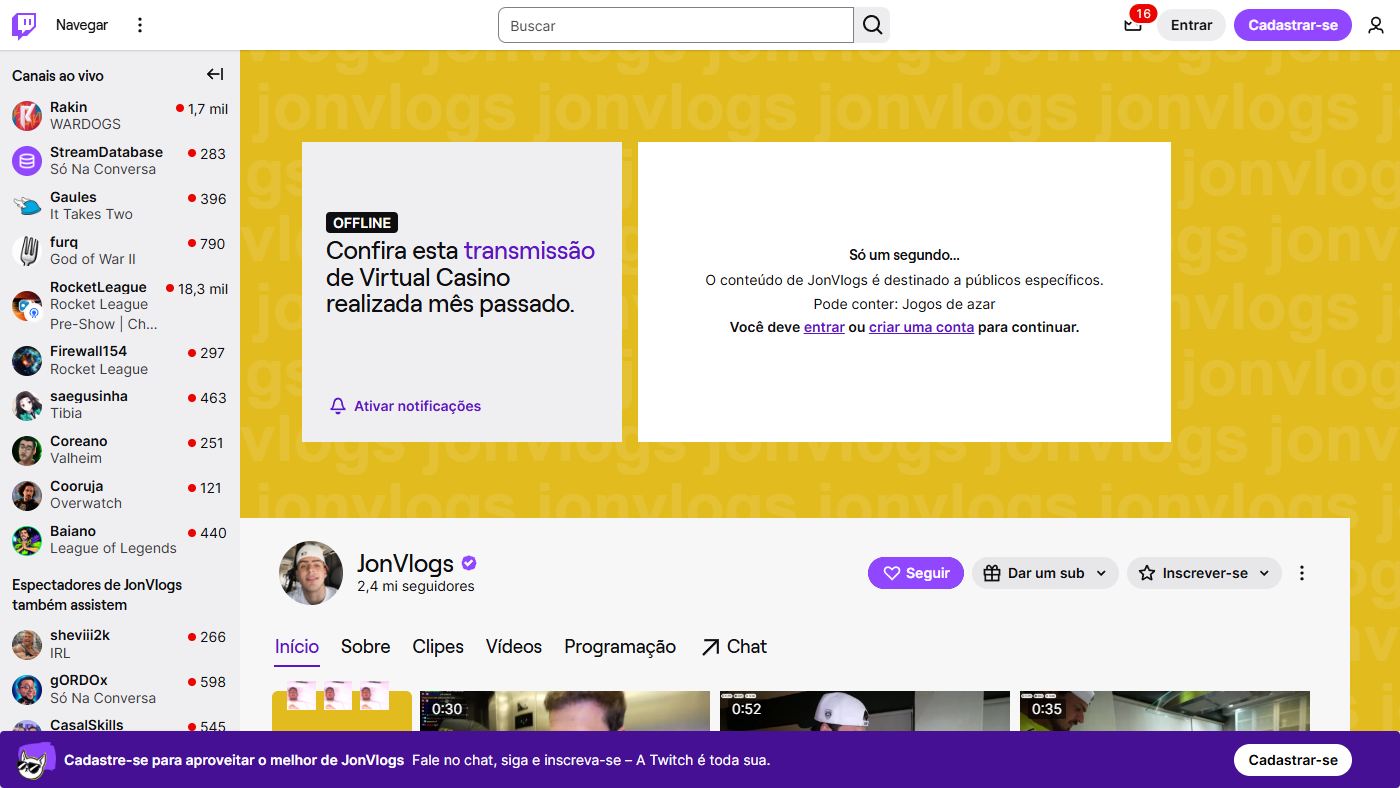Open the Twitch home logo
The height and width of the screenshot is (788, 1400).
pyautogui.click(x=24, y=25)
